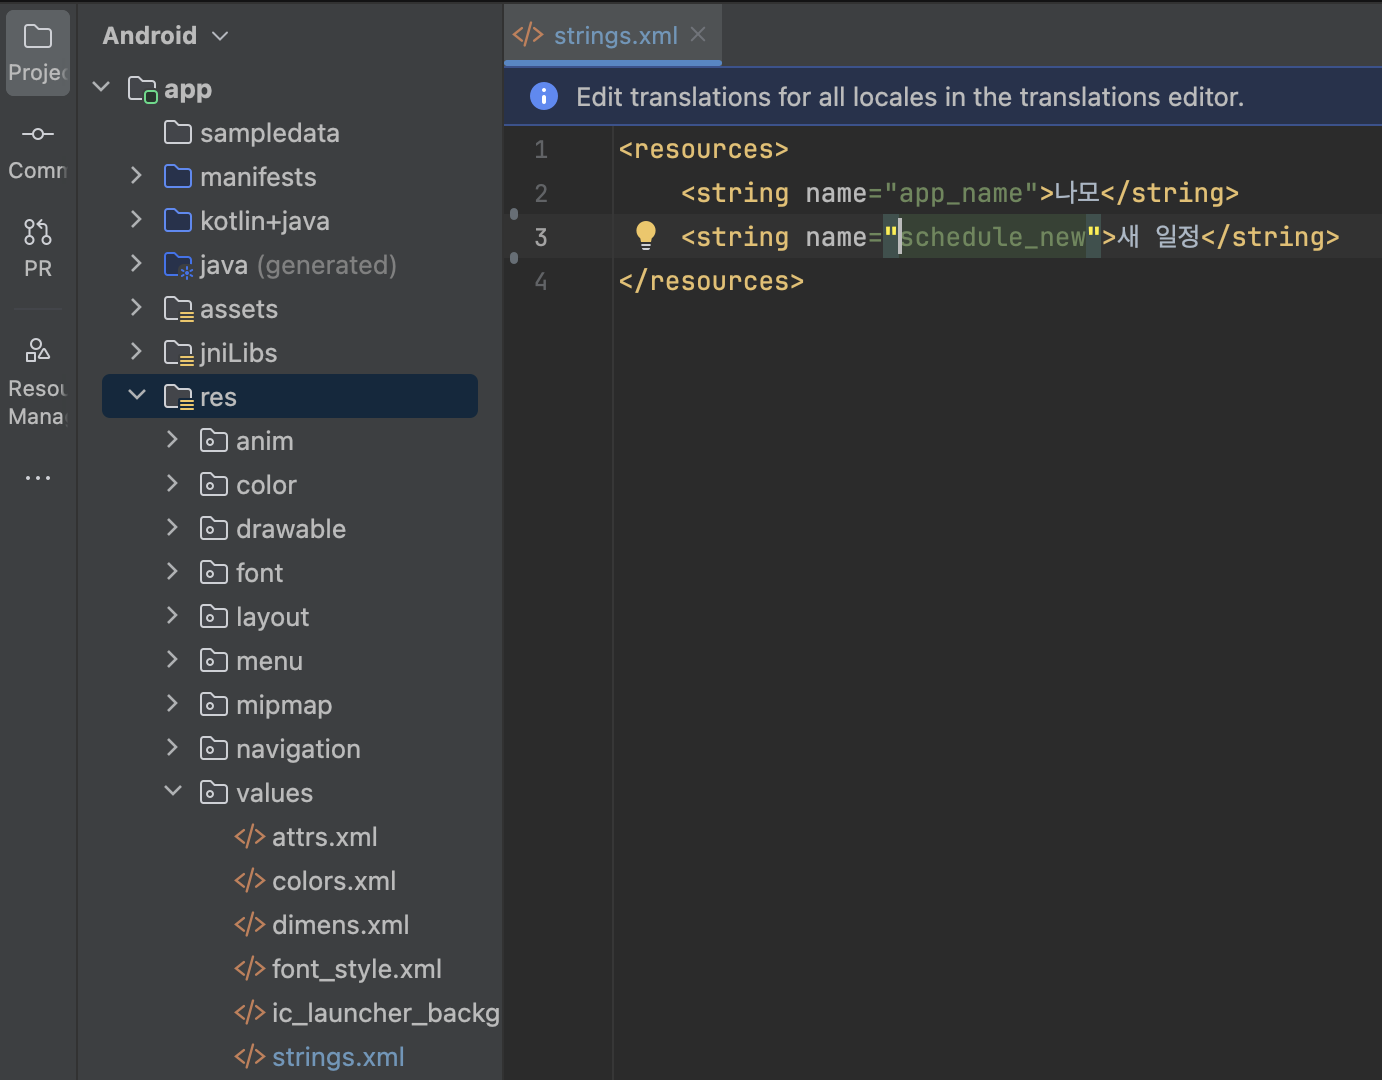This screenshot has width=1382, height=1080.
Task: Click the lightbulb quick-fix icon
Action: 646,236
